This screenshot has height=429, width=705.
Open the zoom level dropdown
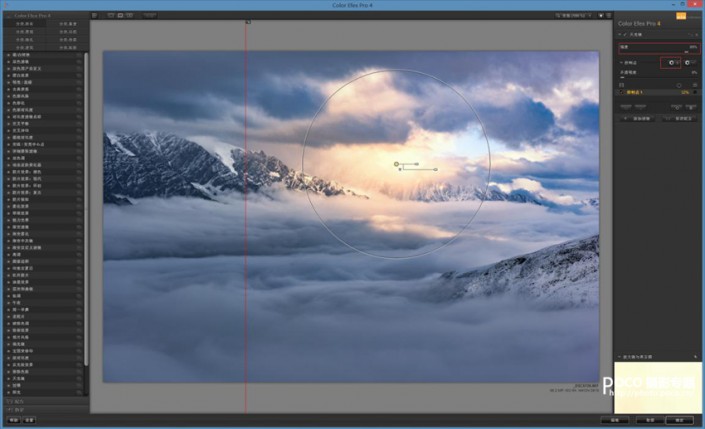(x=581, y=16)
